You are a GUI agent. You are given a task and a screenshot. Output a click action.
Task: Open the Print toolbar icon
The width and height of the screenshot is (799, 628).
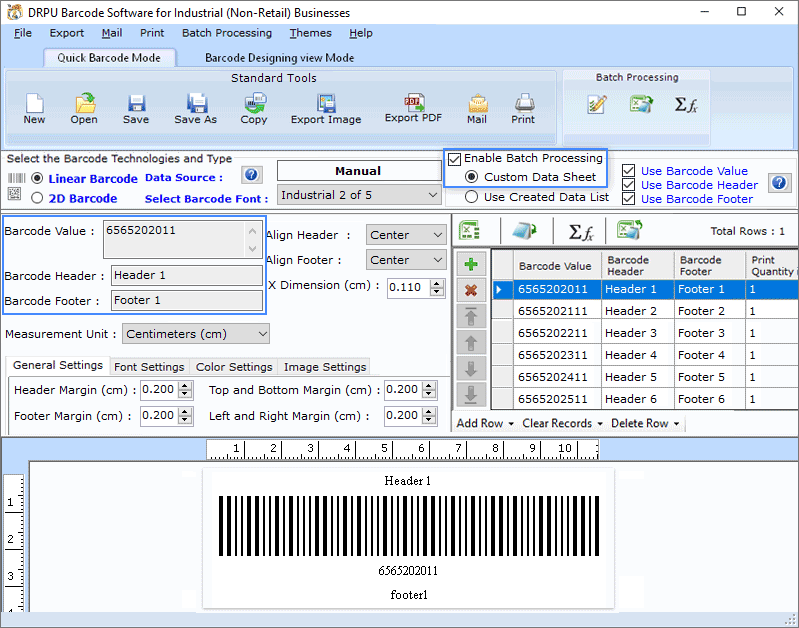click(524, 103)
